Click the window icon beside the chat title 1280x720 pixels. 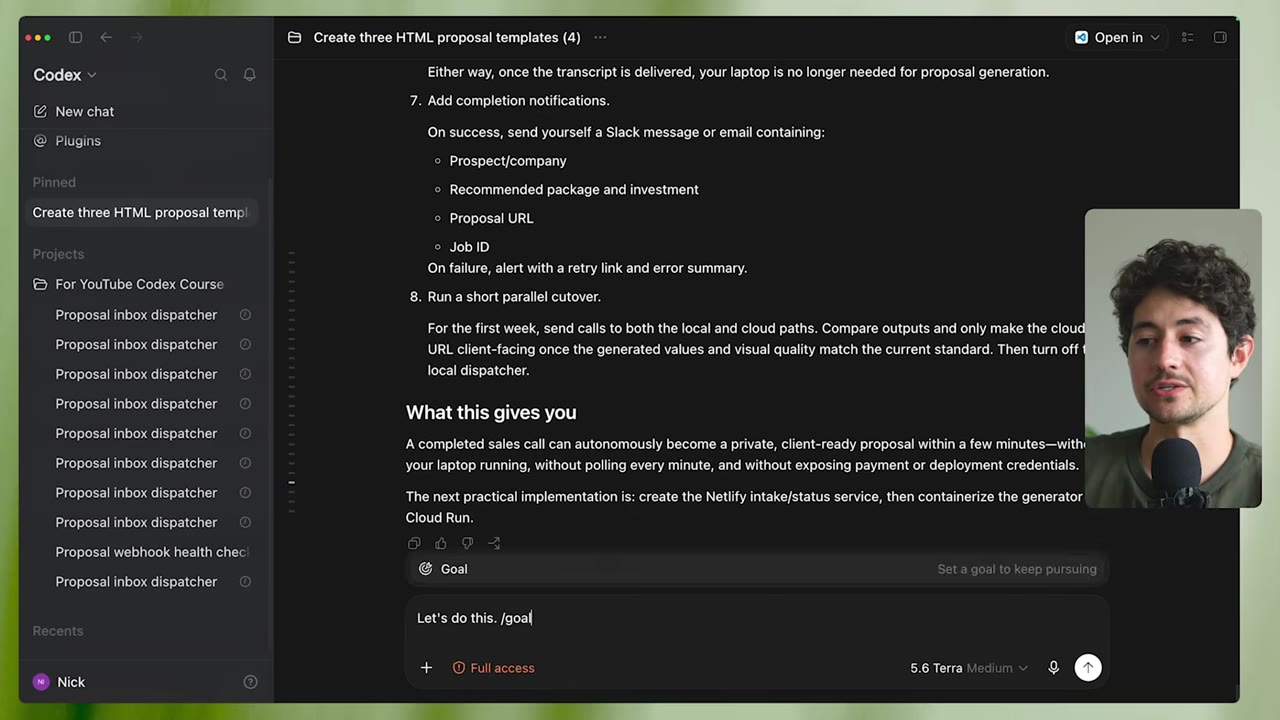coord(294,37)
